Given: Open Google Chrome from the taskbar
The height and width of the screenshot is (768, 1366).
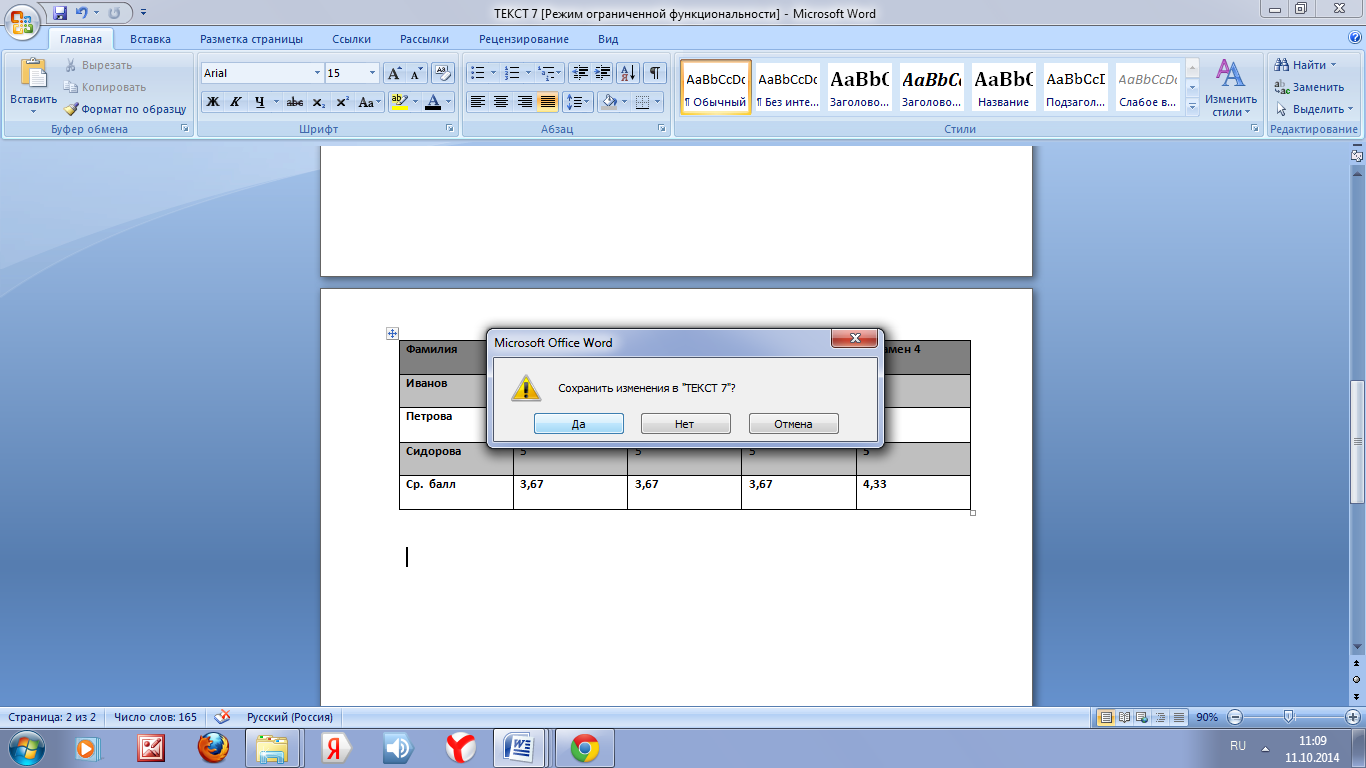Looking at the screenshot, I should coord(585,747).
